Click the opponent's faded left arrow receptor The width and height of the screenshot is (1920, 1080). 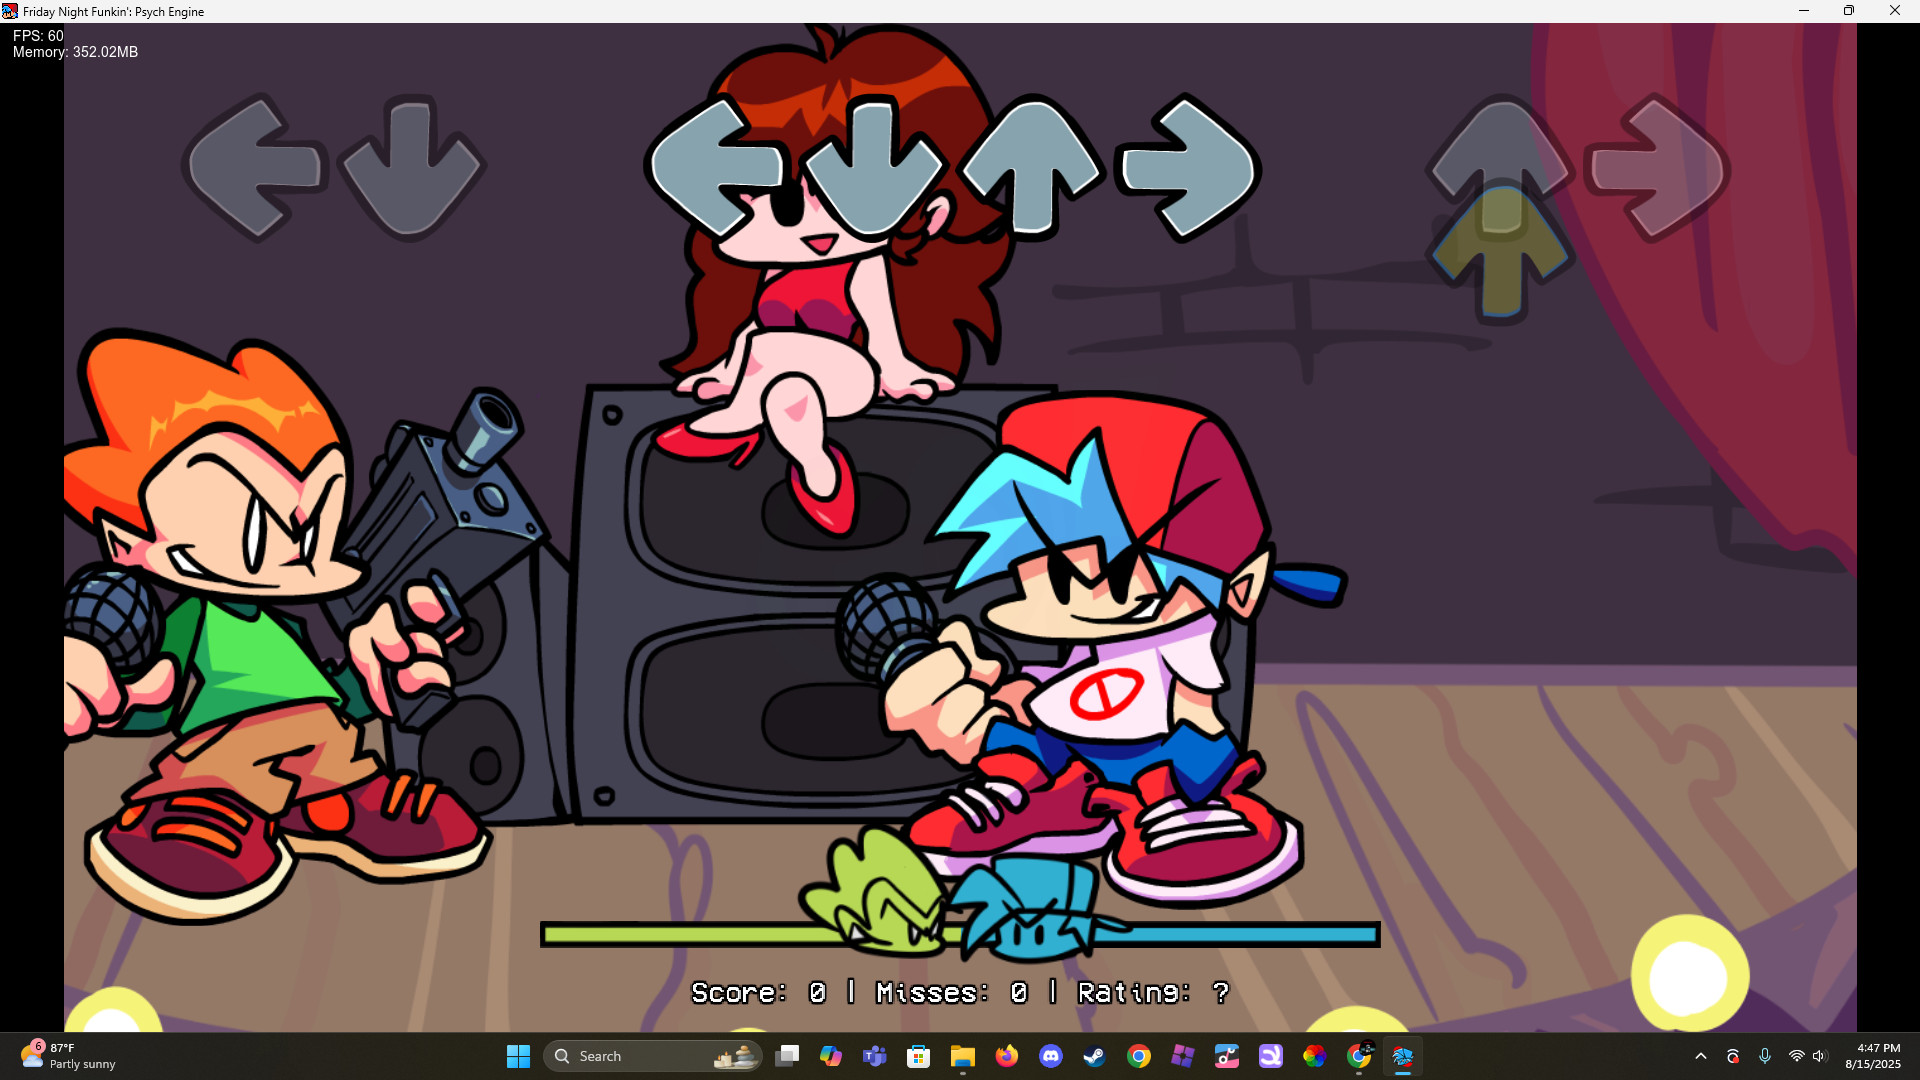click(x=255, y=167)
